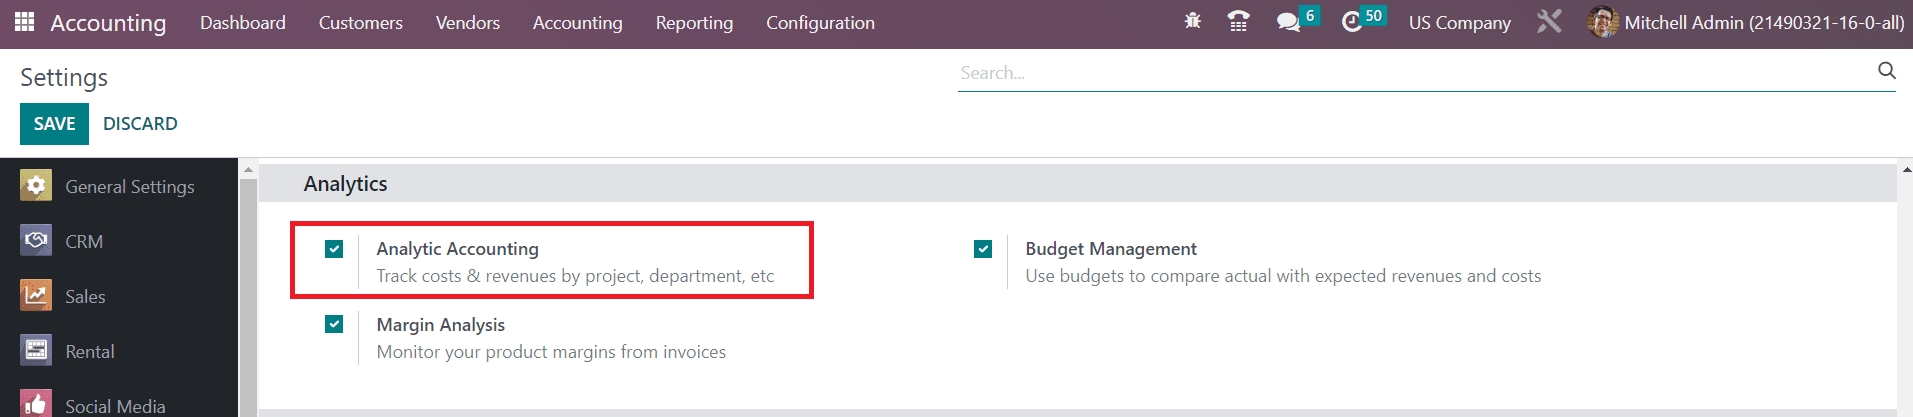The image size is (1913, 417).
Task: Disable the Margin Analysis checkbox
Action: click(x=334, y=324)
